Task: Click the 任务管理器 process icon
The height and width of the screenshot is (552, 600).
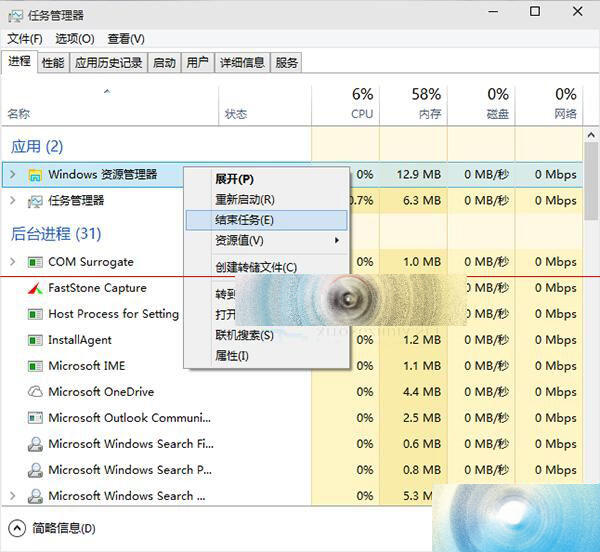Action: point(35,201)
